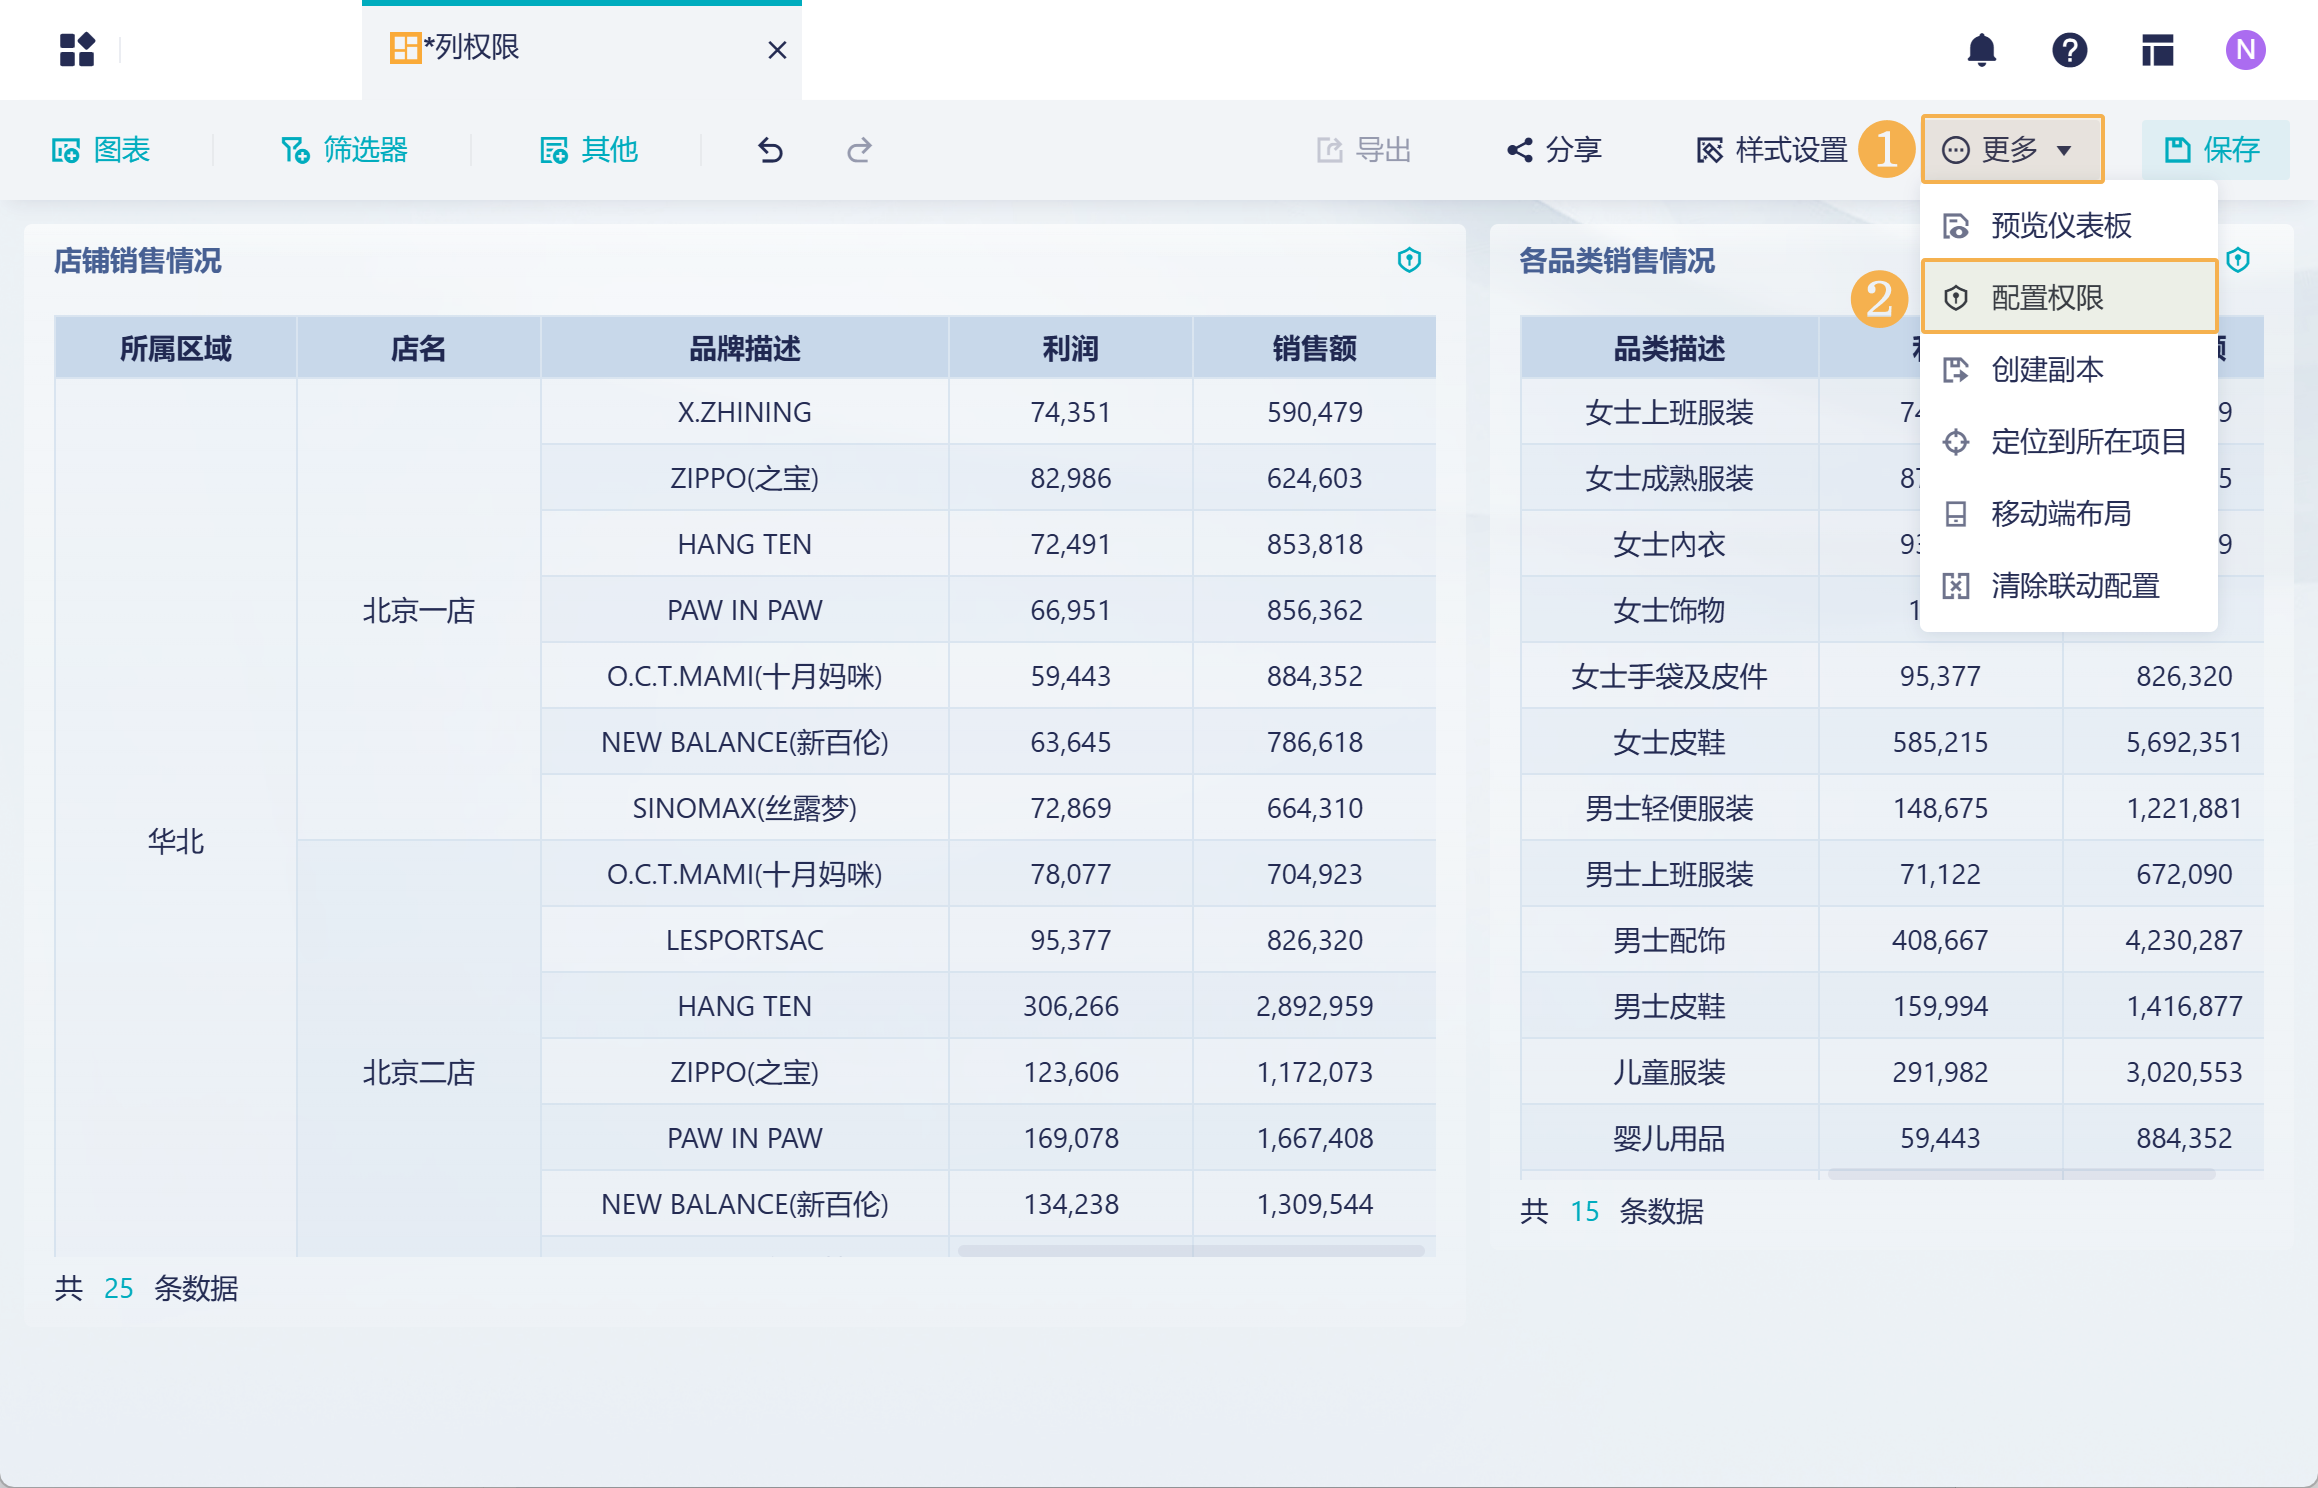
Task: Click shield icon on 店铺销售情况 panel
Action: 1409,261
